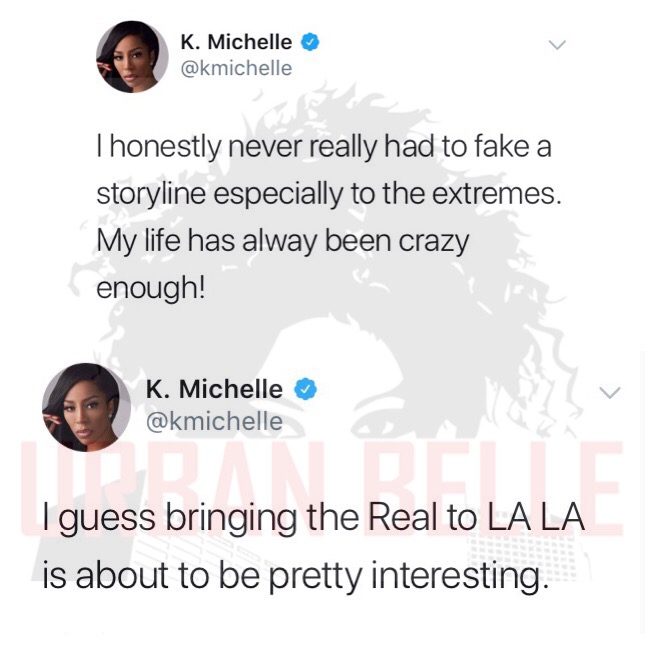Click the word 'interesting' in the bottom tweet
The height and width of the screenshot is (660, 660).
(x=456, y=576)
